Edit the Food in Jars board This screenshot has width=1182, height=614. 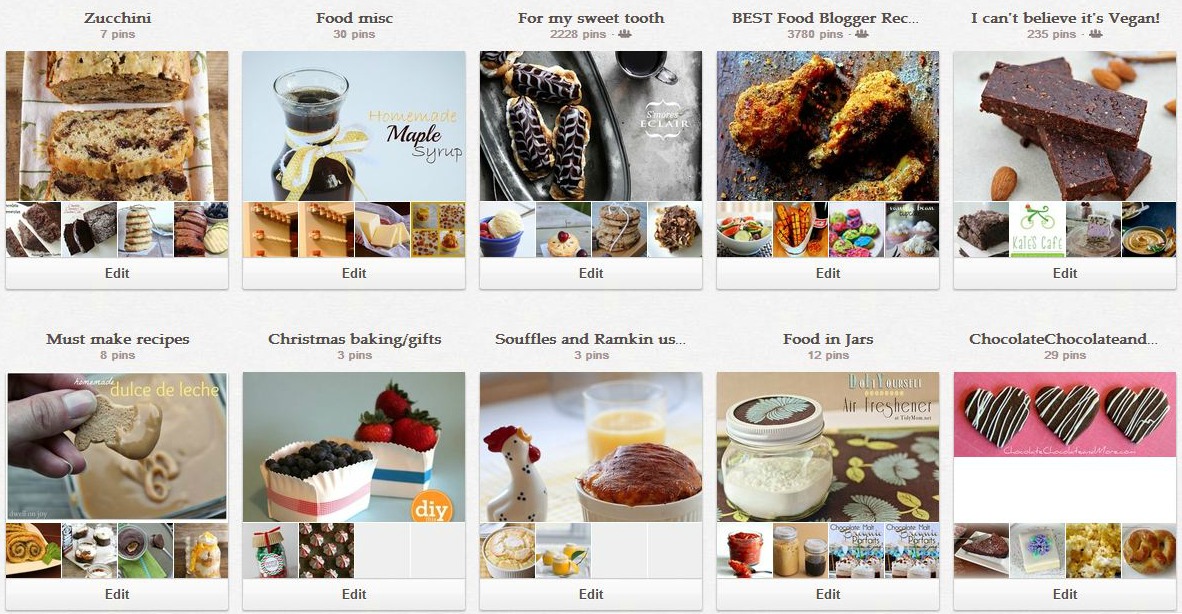[828, 594]
